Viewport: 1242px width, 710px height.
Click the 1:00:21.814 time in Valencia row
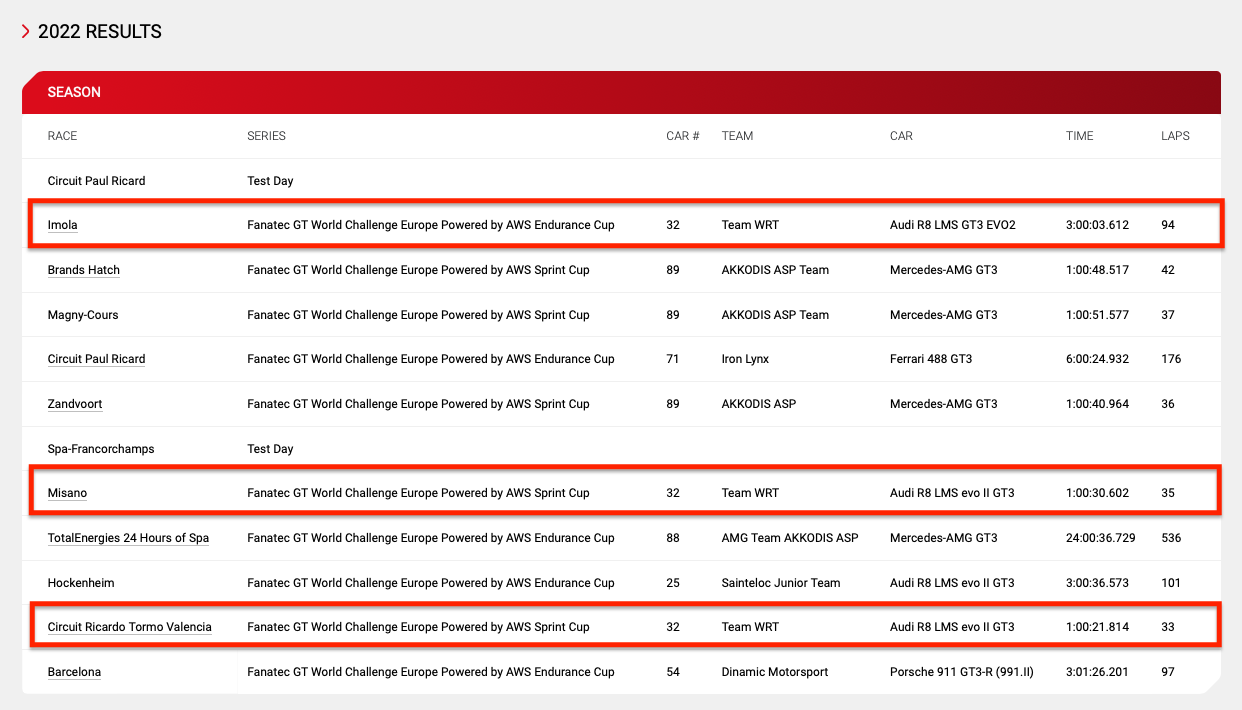point(1097,627)
